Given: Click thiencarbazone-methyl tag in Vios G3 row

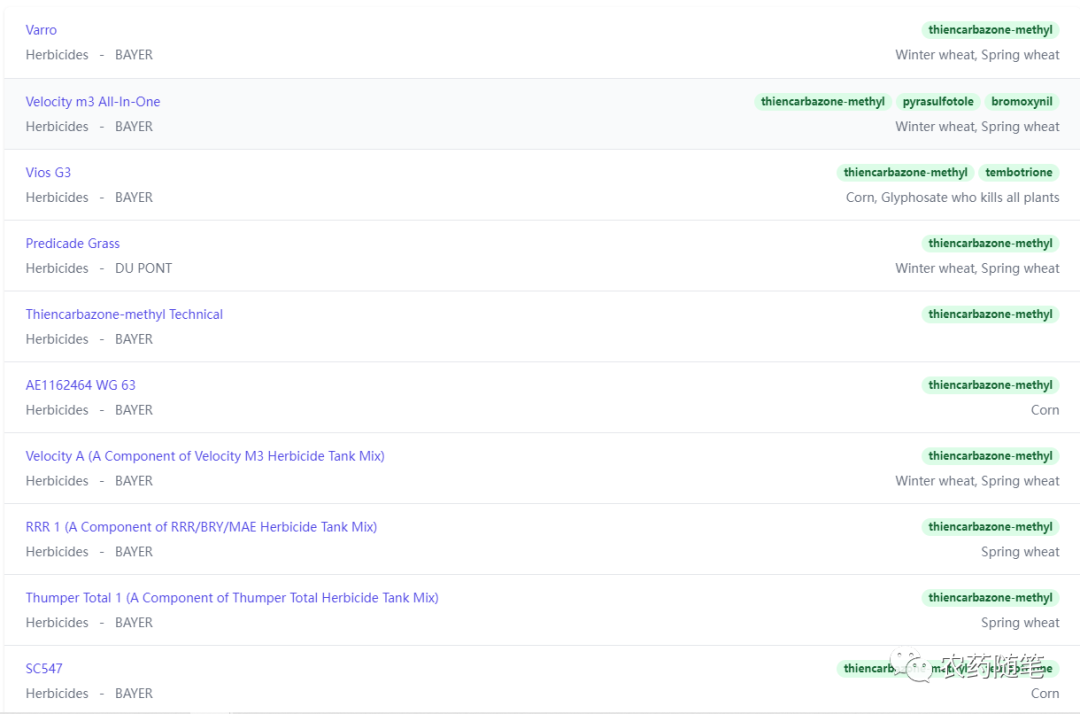Looking at the screenshot, I should [x=905, y=172].
